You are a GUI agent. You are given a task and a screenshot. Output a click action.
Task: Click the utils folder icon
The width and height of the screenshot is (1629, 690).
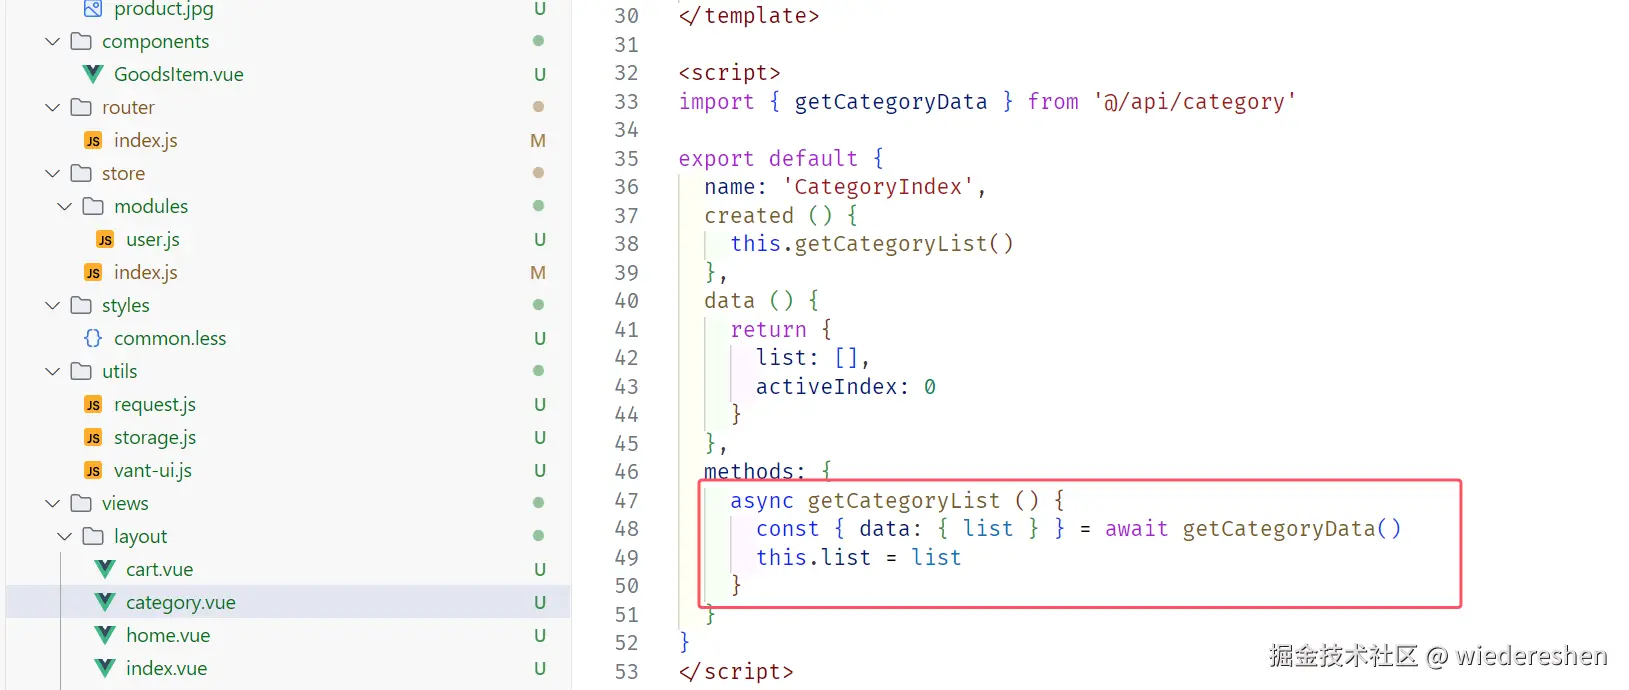click(82, 371)
